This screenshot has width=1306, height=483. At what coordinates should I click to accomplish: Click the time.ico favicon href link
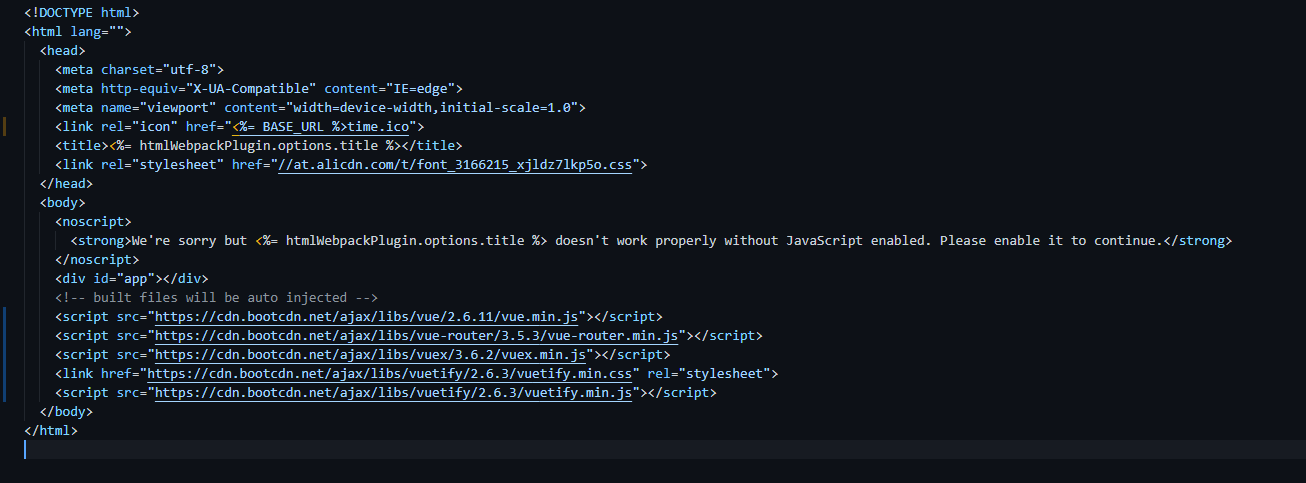[x=330, y=127]
